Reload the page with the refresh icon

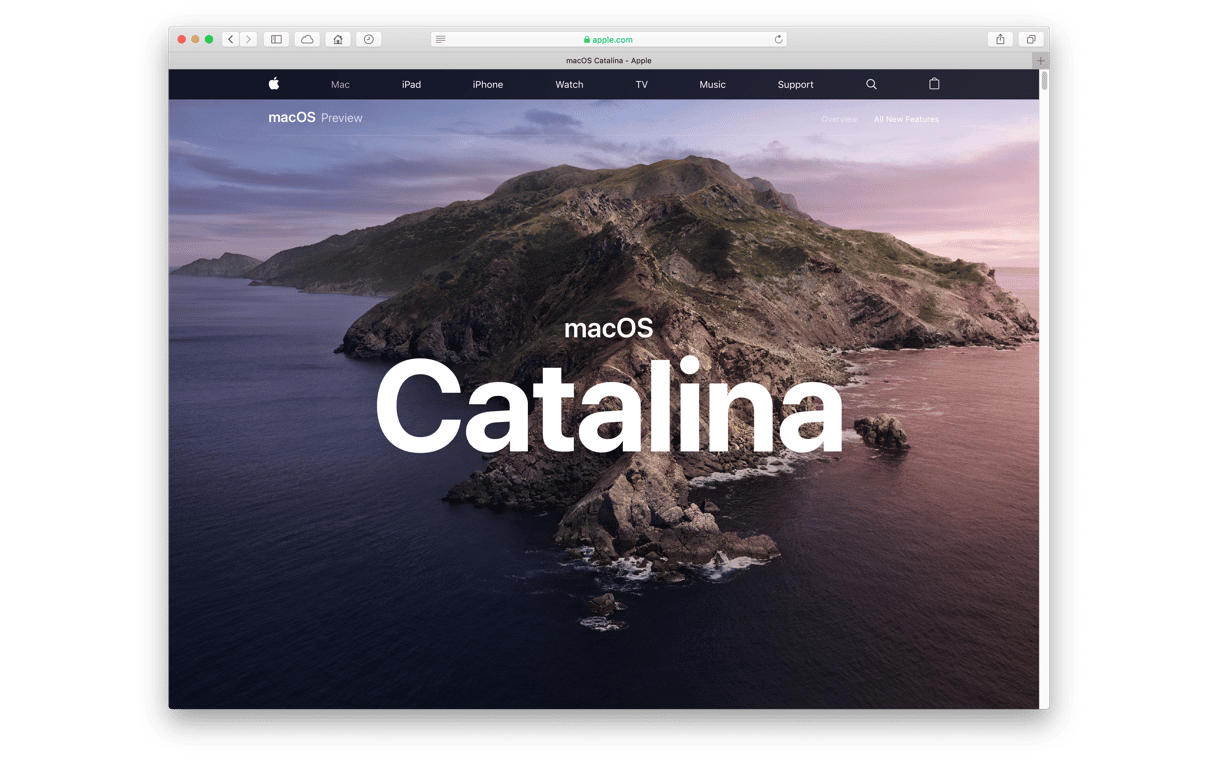(778, 39)
